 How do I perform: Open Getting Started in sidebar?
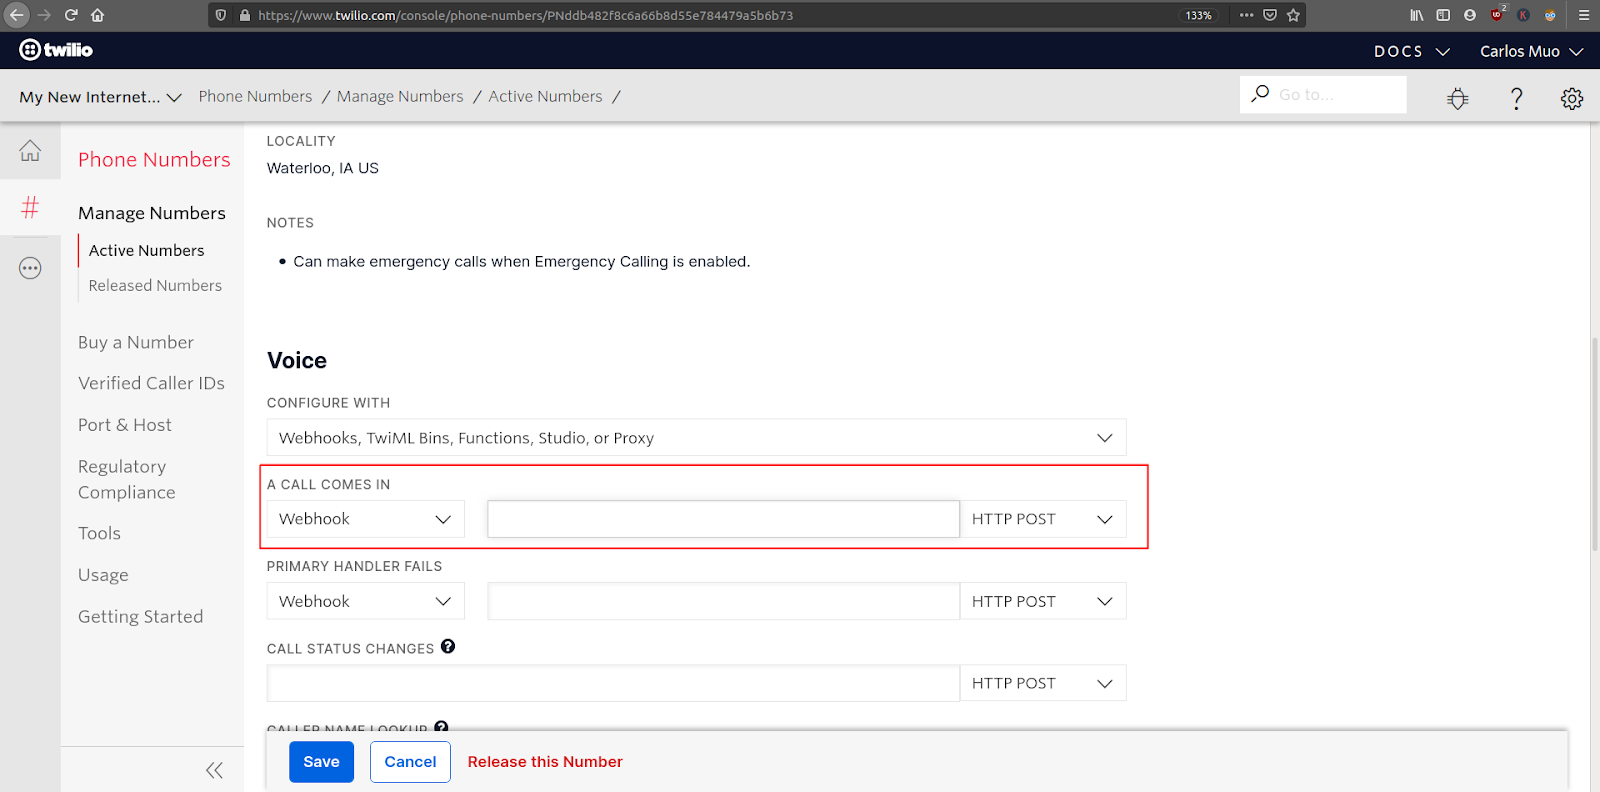(x=140, y=616)
